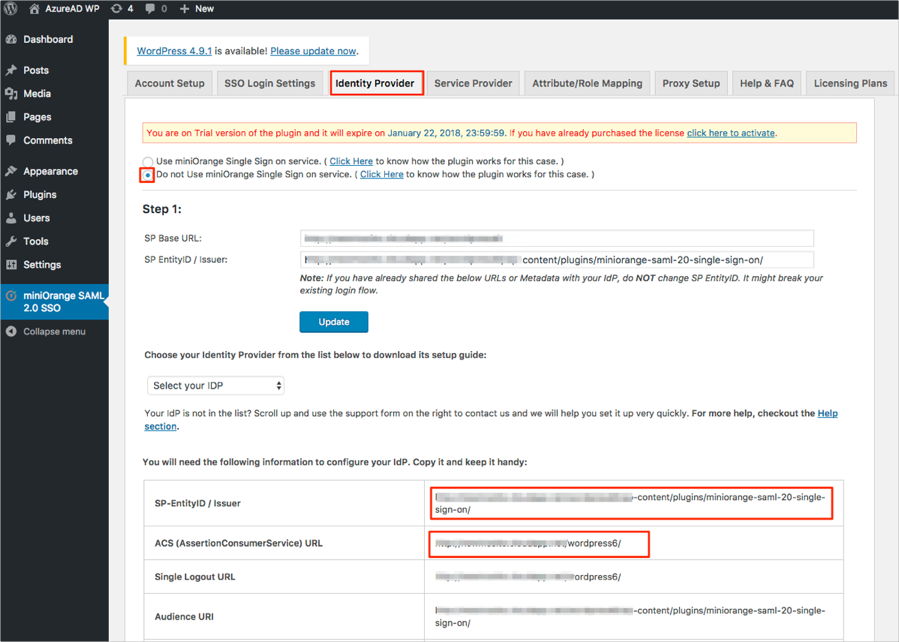Click the SP Base URL input field
The image size is (899, 642).
click(557, 239)
